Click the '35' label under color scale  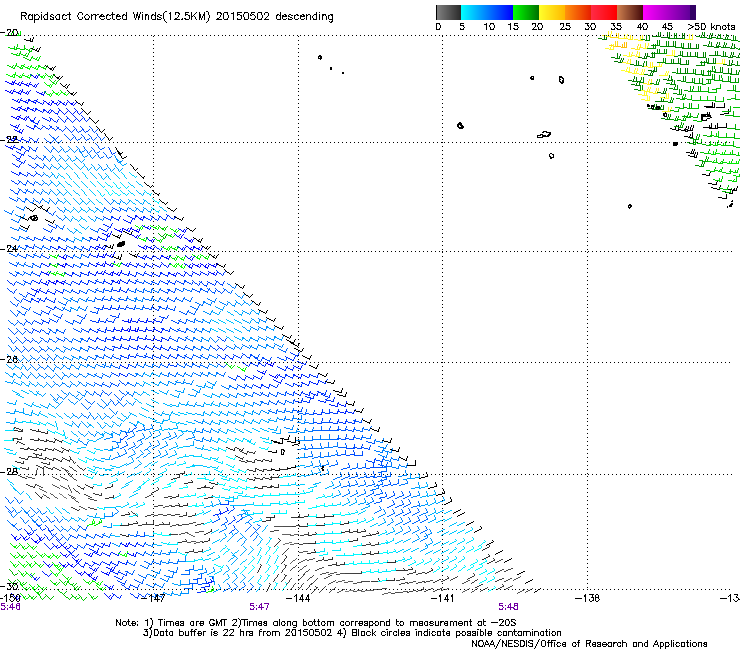pyautogui.click(x=616, y=27)
